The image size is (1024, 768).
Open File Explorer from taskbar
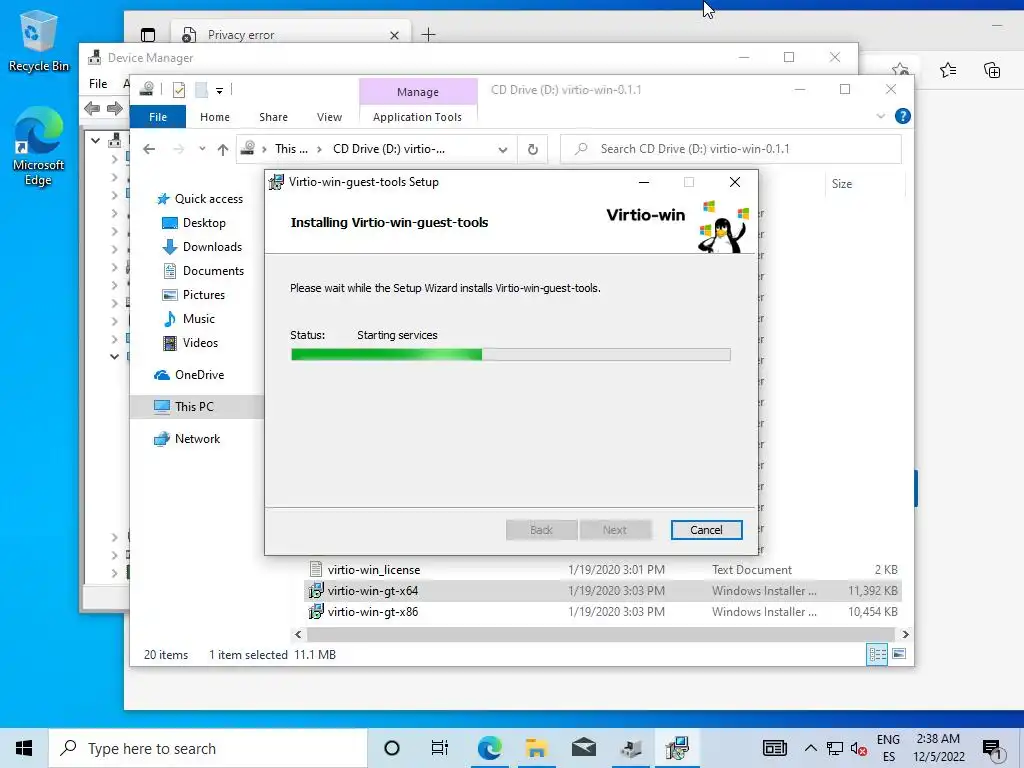pos(536,748)
